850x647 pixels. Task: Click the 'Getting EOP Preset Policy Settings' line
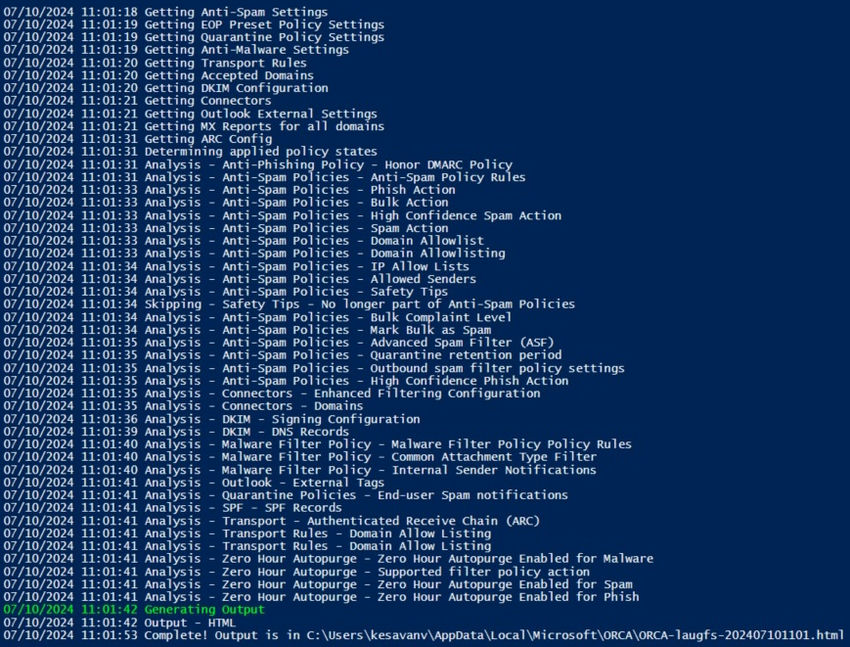tap(263, 25)
